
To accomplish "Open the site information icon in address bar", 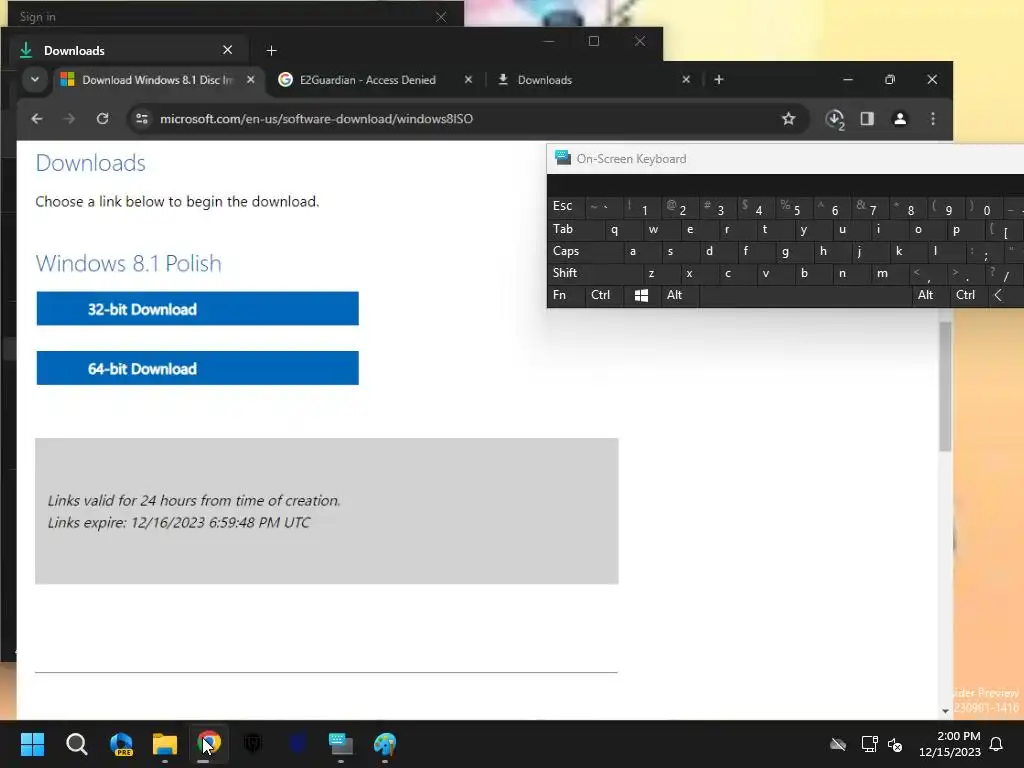I will click(142, 119).
